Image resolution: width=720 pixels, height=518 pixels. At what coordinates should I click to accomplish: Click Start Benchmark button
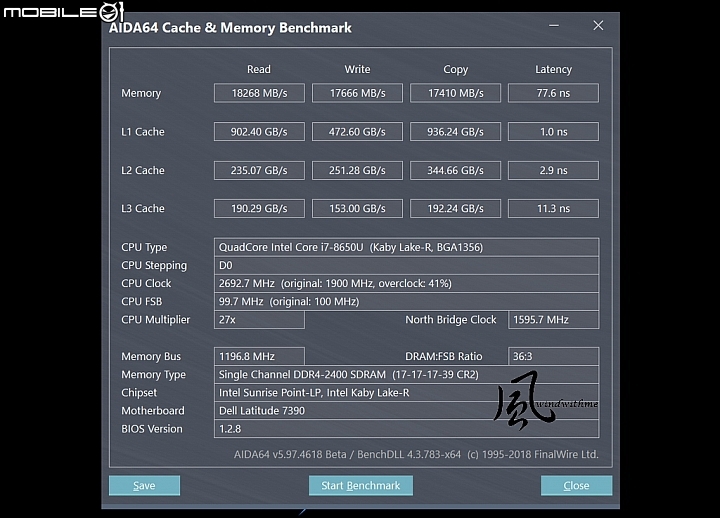360,485
